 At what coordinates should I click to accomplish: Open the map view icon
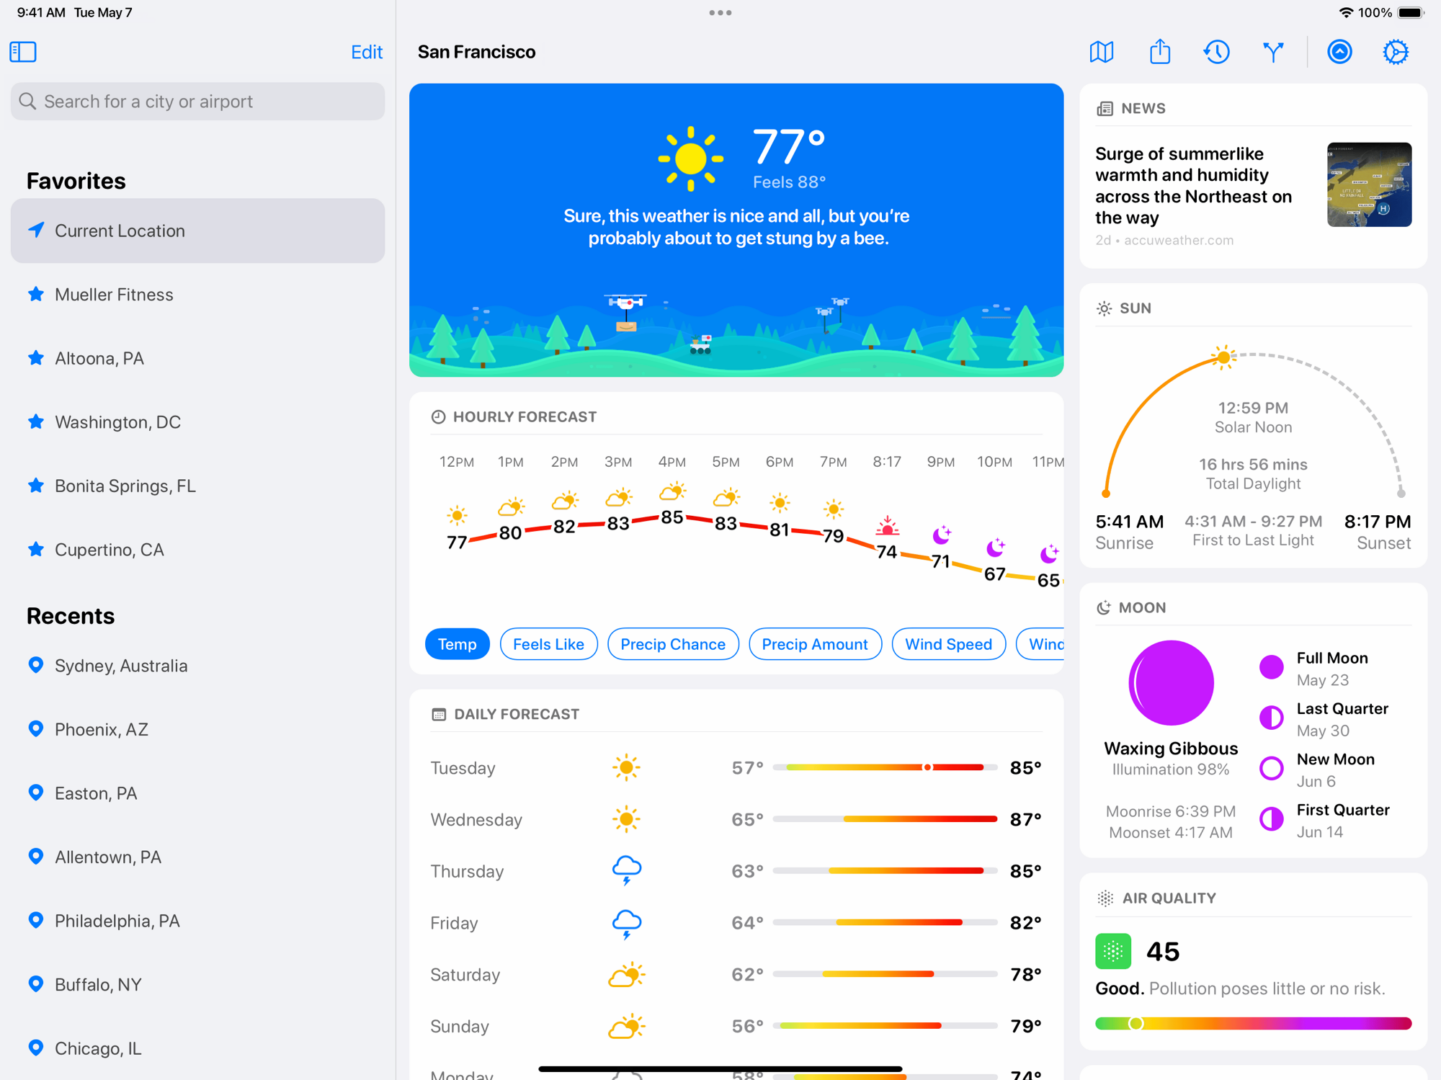point(1101,52)
